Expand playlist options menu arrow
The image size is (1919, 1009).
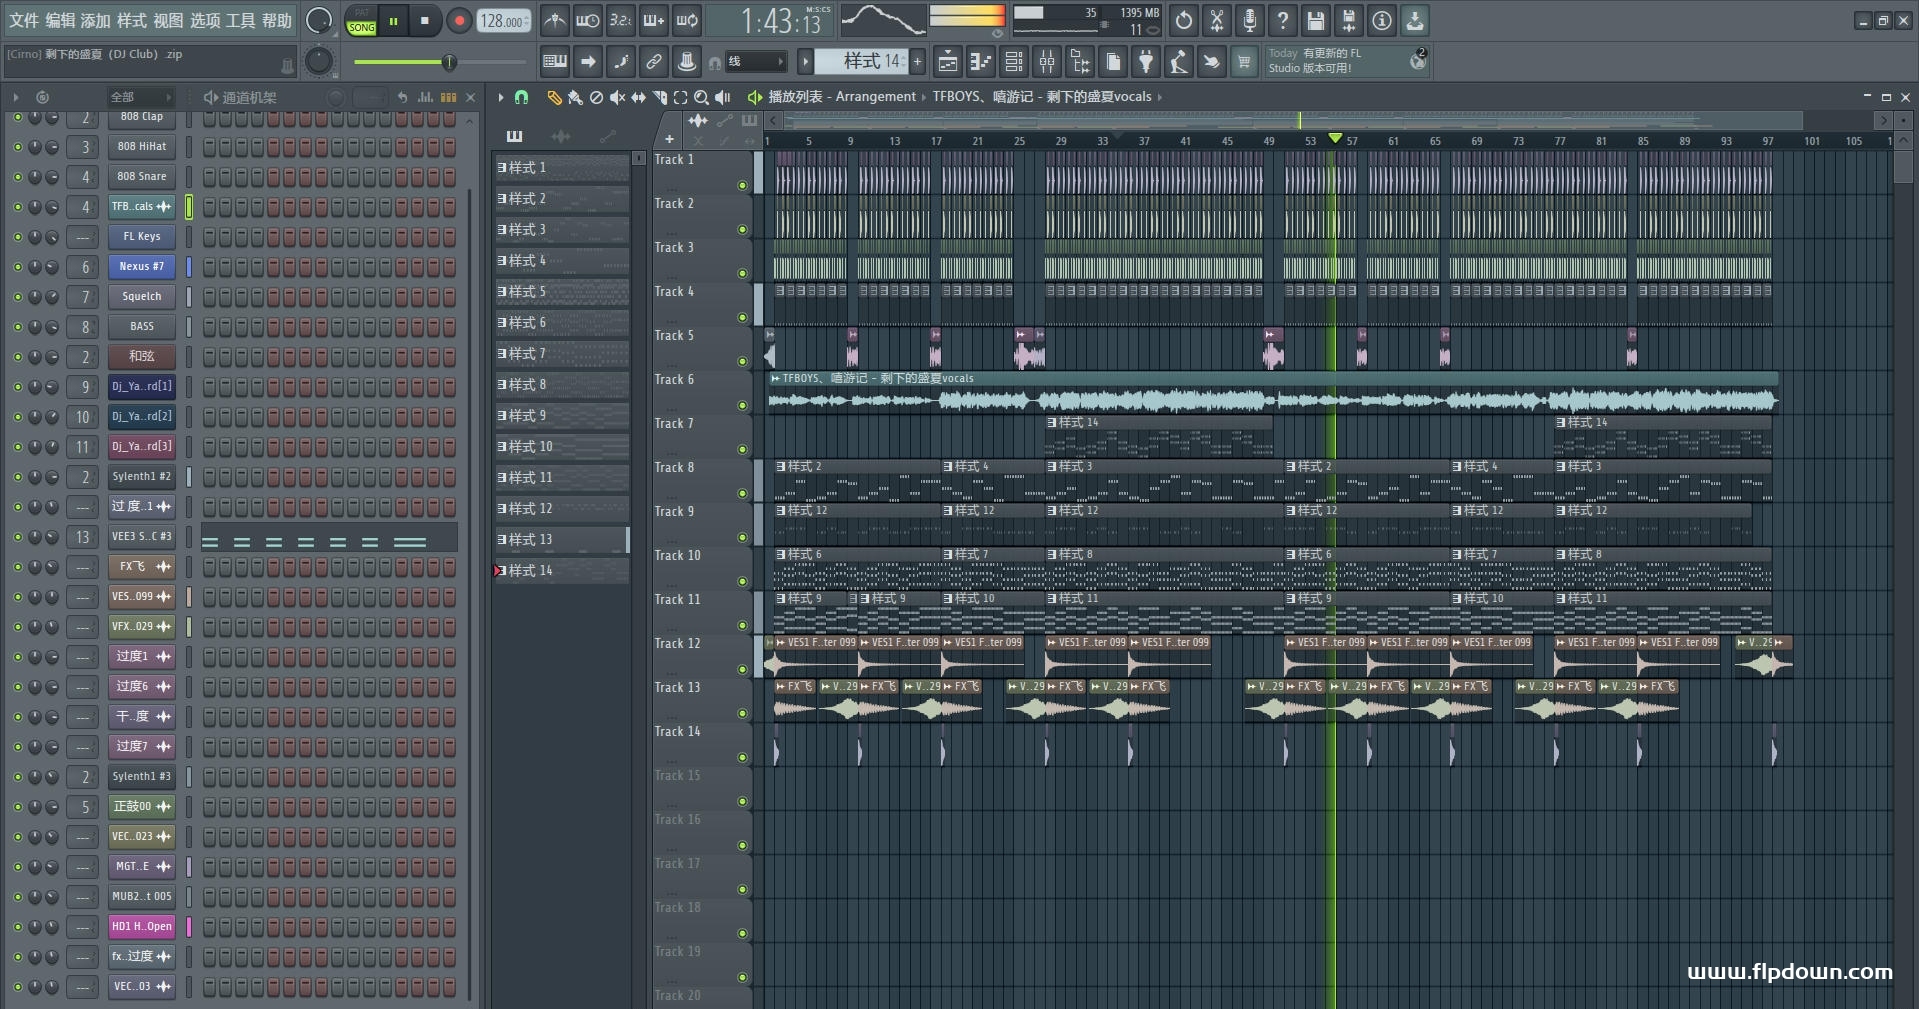pos(501,97)
